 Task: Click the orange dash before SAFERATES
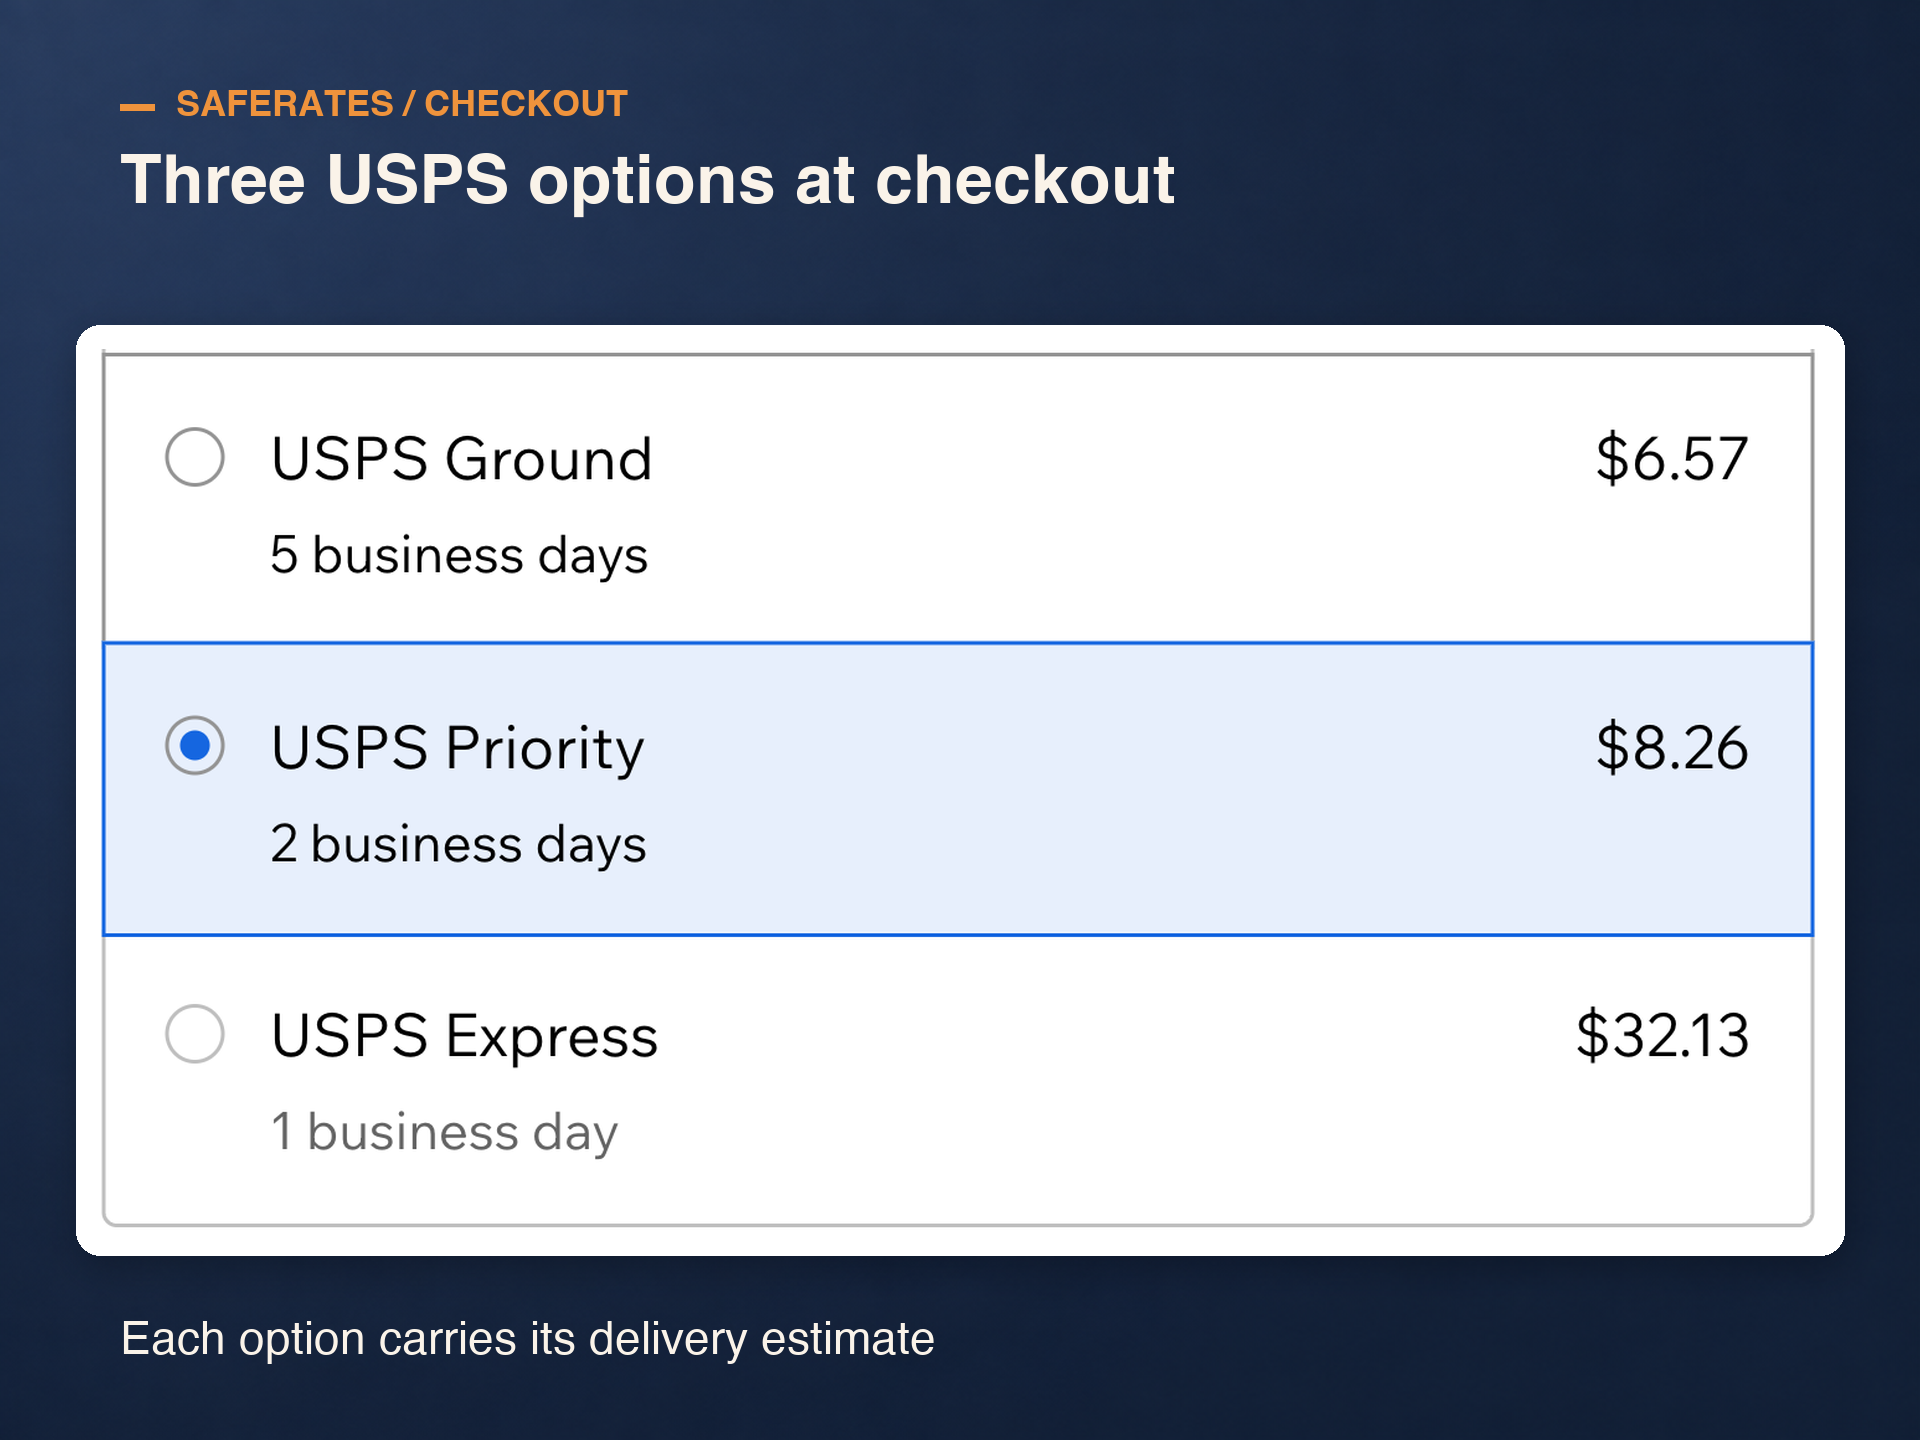pos(137,107)
